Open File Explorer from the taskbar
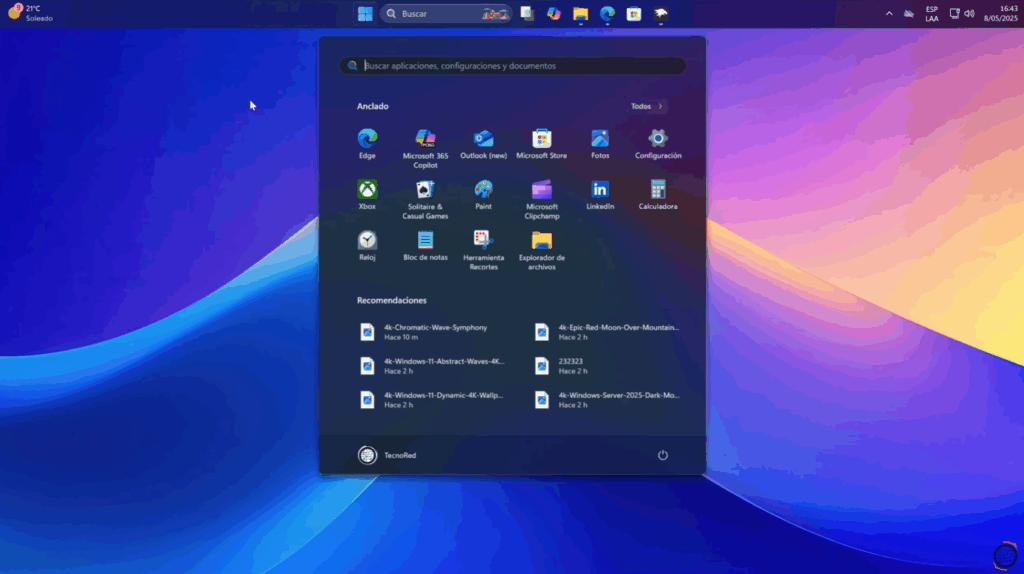Screen dimensions: 1024x574 [581, 14]
